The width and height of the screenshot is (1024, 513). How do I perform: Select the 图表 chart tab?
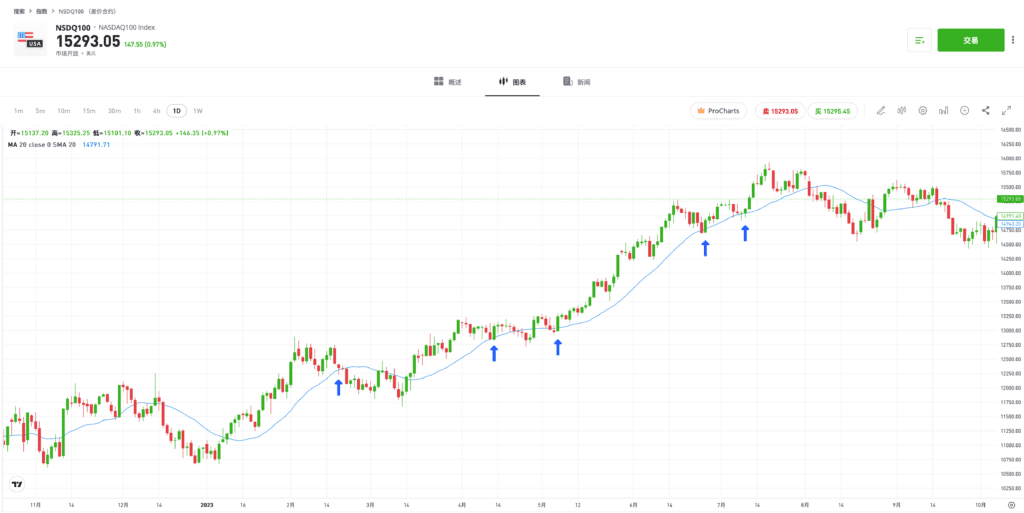(512, 82)
